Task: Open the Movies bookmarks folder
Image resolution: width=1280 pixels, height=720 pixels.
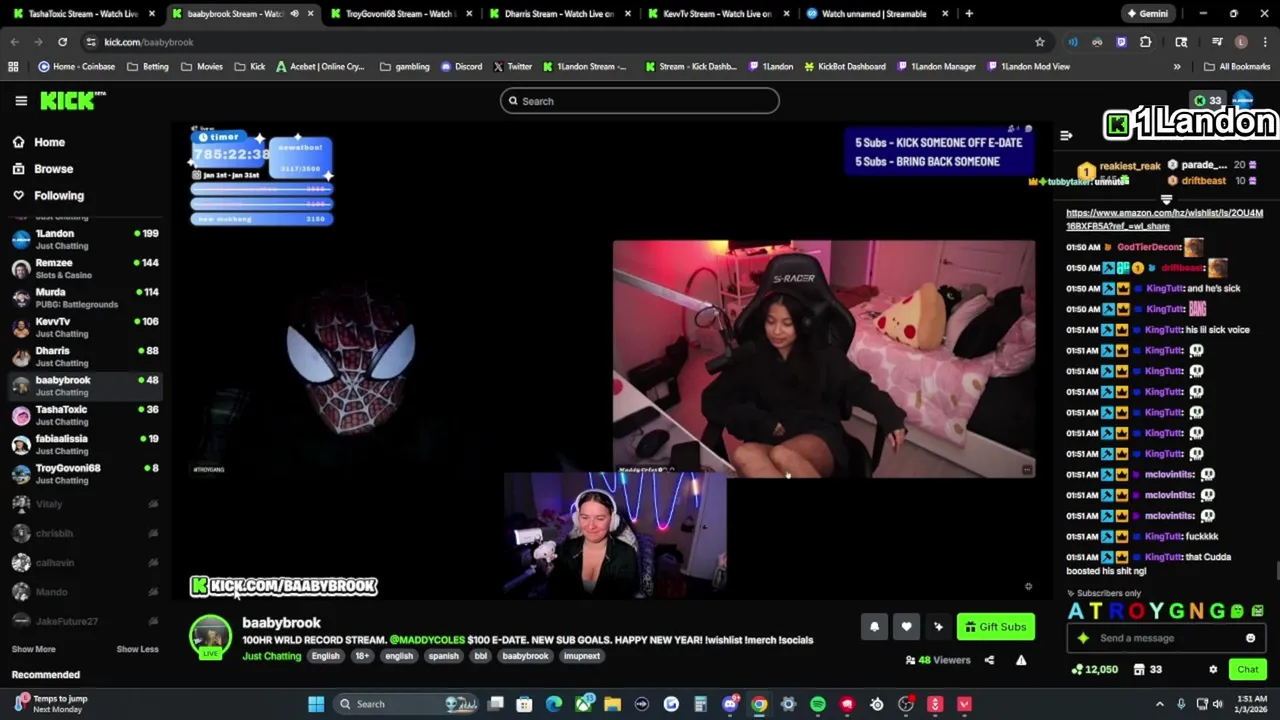Action: pos(202,66)
